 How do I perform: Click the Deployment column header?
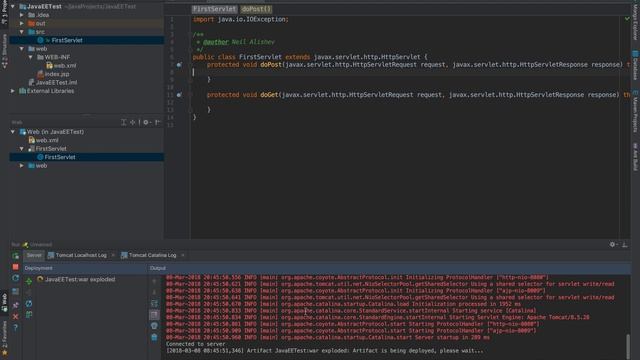(x=86, y=268)
